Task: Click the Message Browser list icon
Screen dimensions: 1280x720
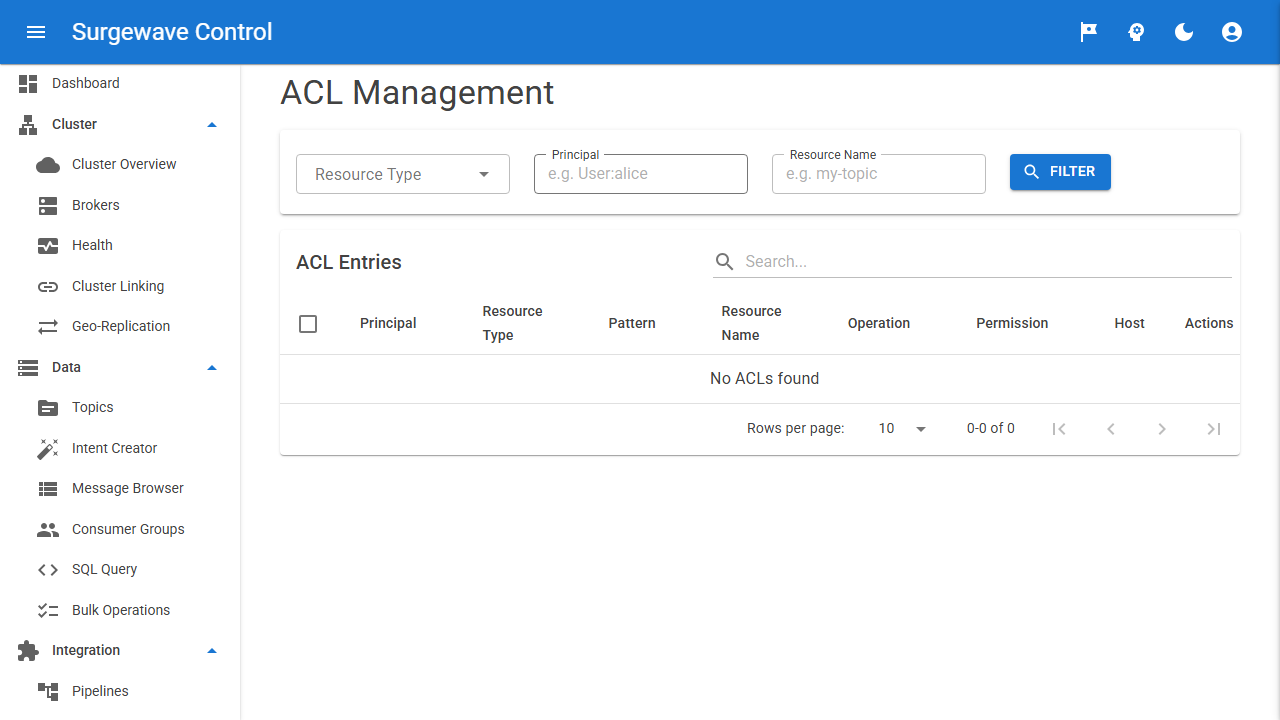Action: pos(48,488)
